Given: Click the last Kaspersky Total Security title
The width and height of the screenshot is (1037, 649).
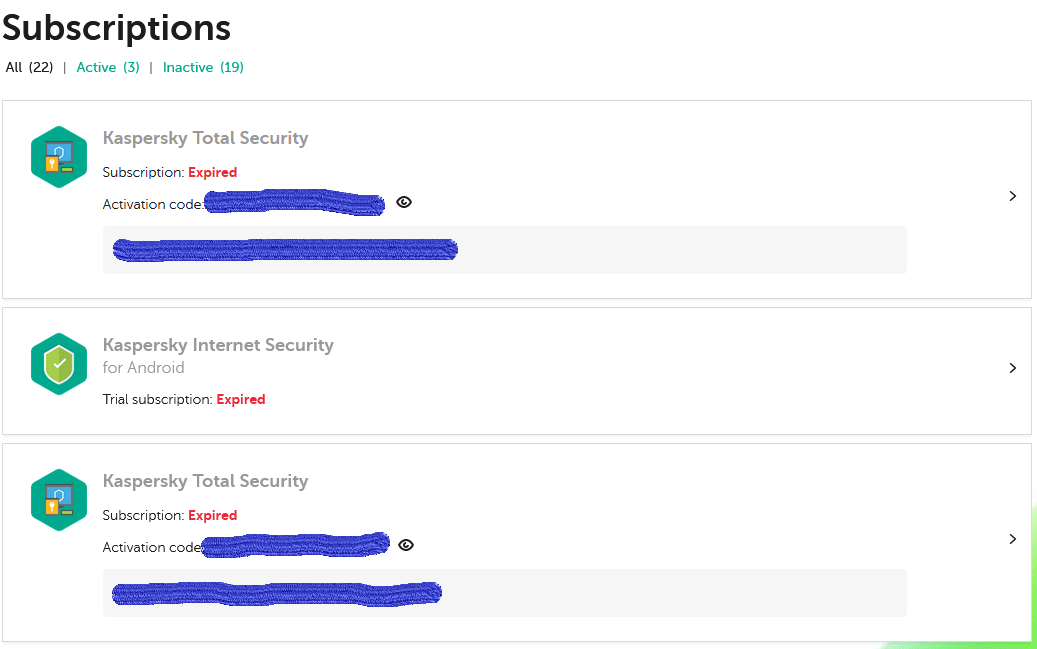Looking at the screenshot, I should 205,481.
